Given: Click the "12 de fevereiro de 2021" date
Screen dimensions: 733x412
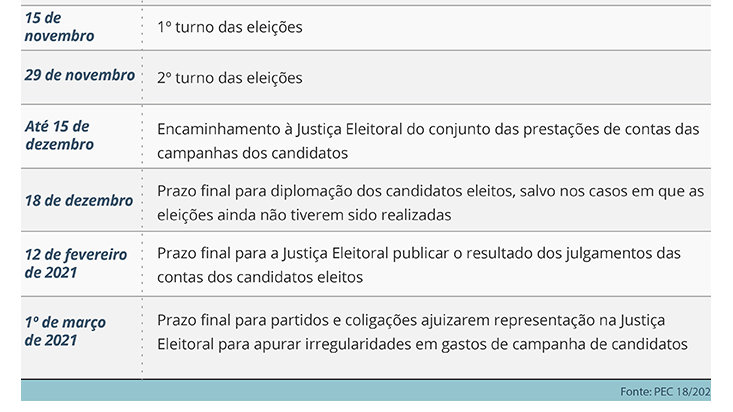Looking at the screenshot, I should [76, 264].
